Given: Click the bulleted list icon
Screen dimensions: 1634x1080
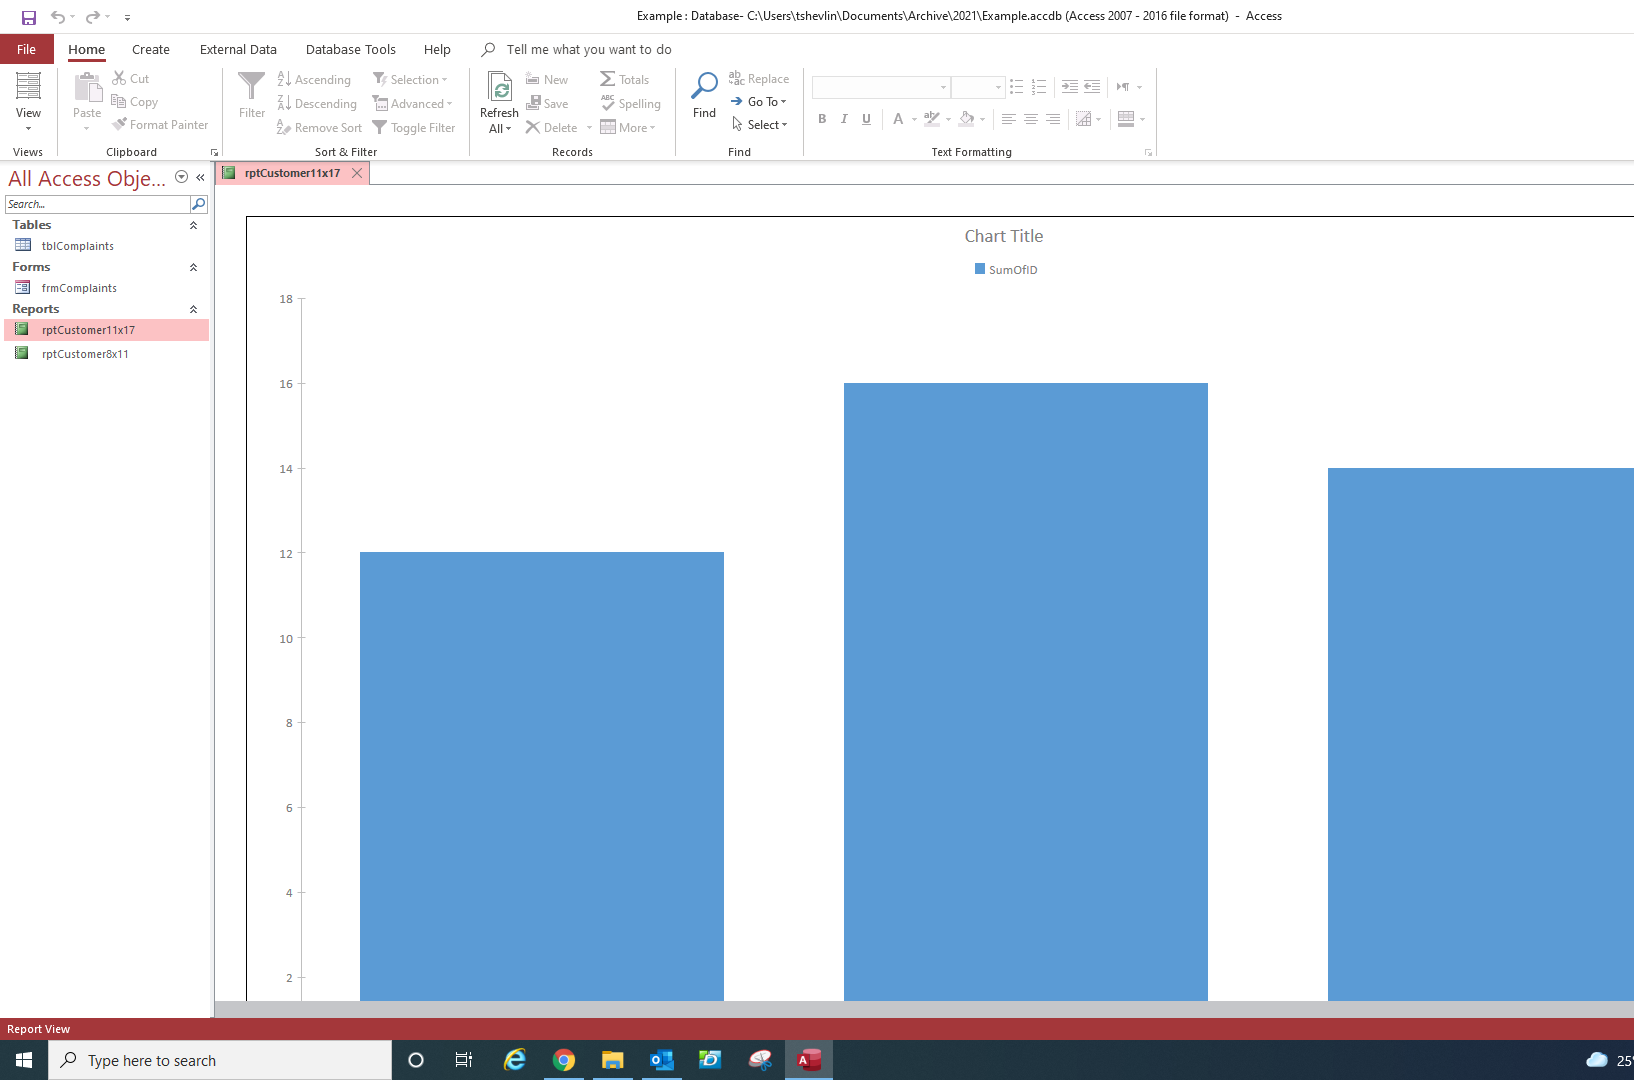Looking at the screenshot, I should [x=1017, y=87].
